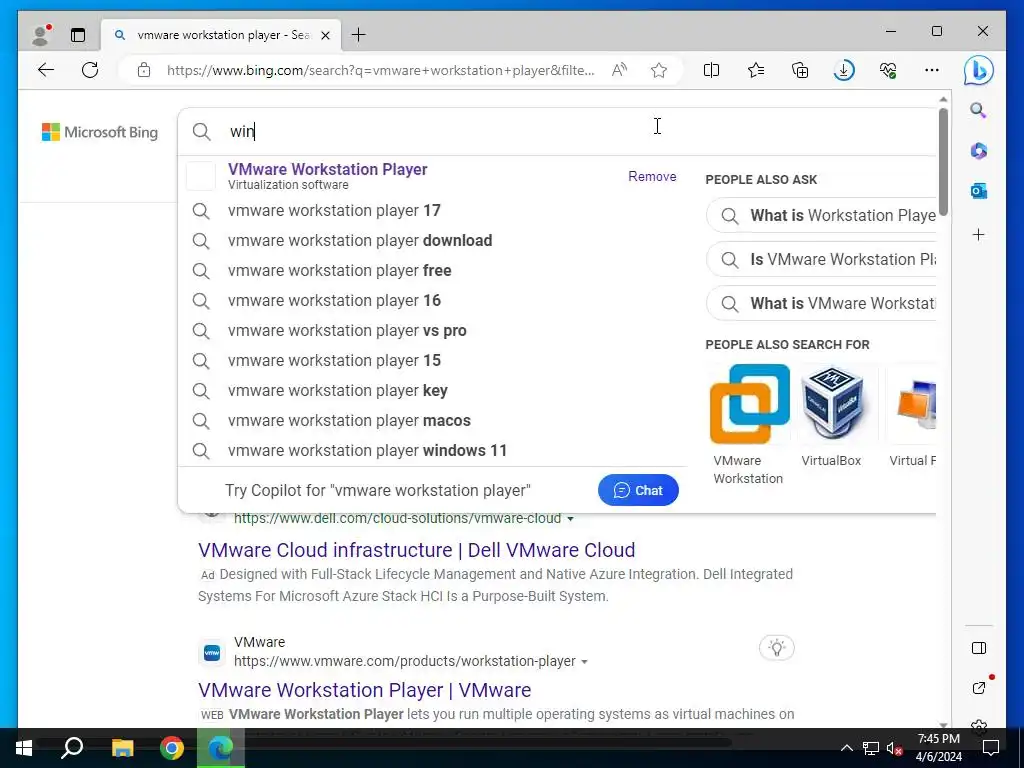Viewport: 1024px width, 768px height.
Task: Go back to previous page
Action: coord(46,70)
